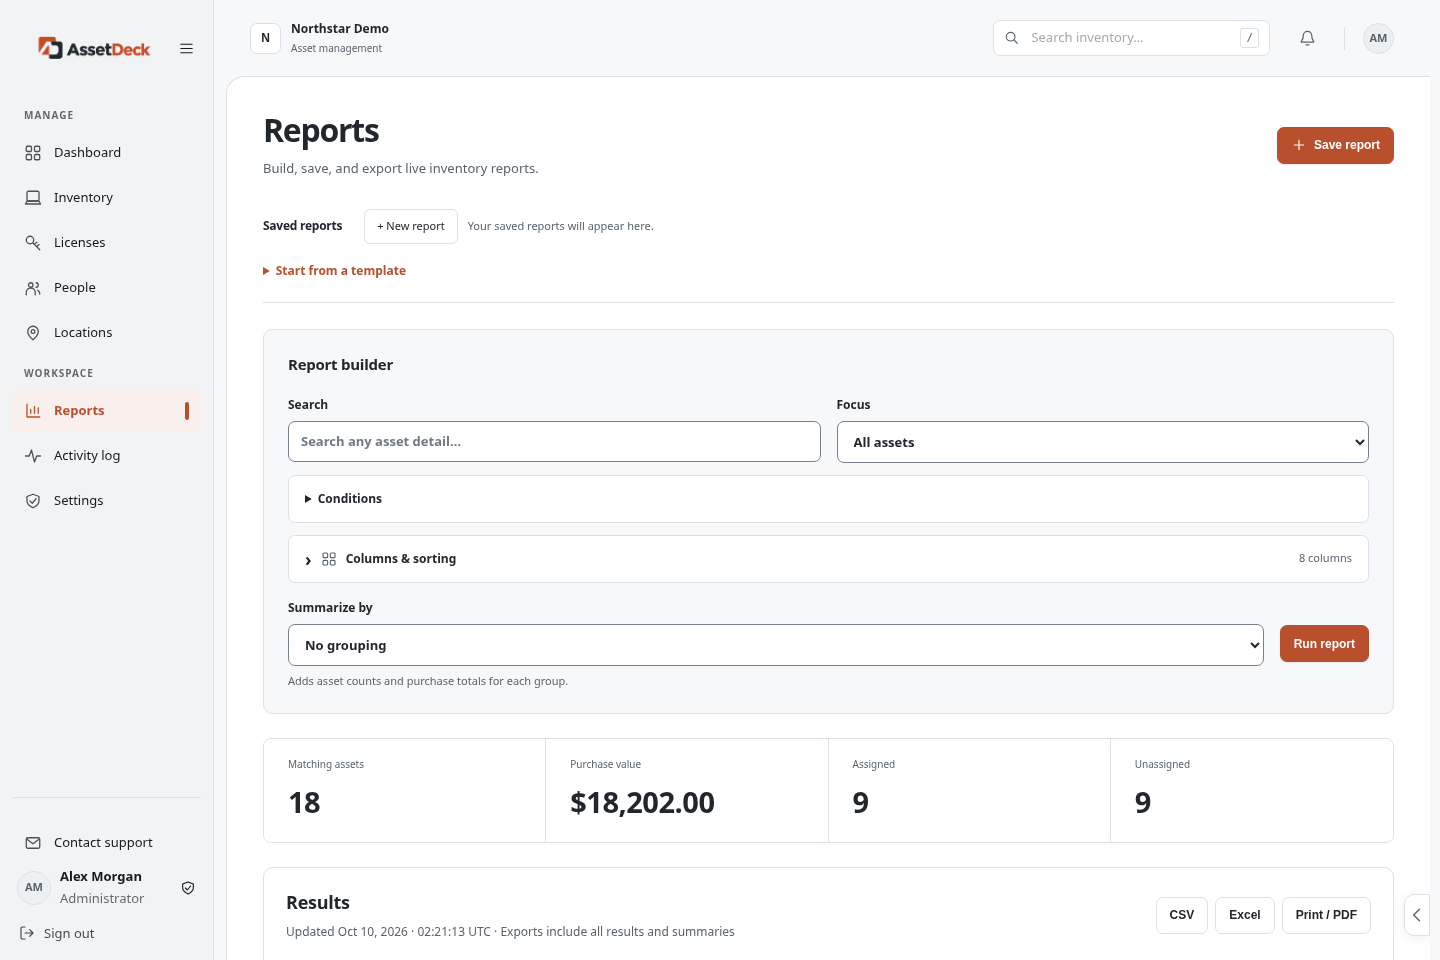1440x960 pixels.
Task: Click the Unassigned stat card
Action: pos(1251,790)
